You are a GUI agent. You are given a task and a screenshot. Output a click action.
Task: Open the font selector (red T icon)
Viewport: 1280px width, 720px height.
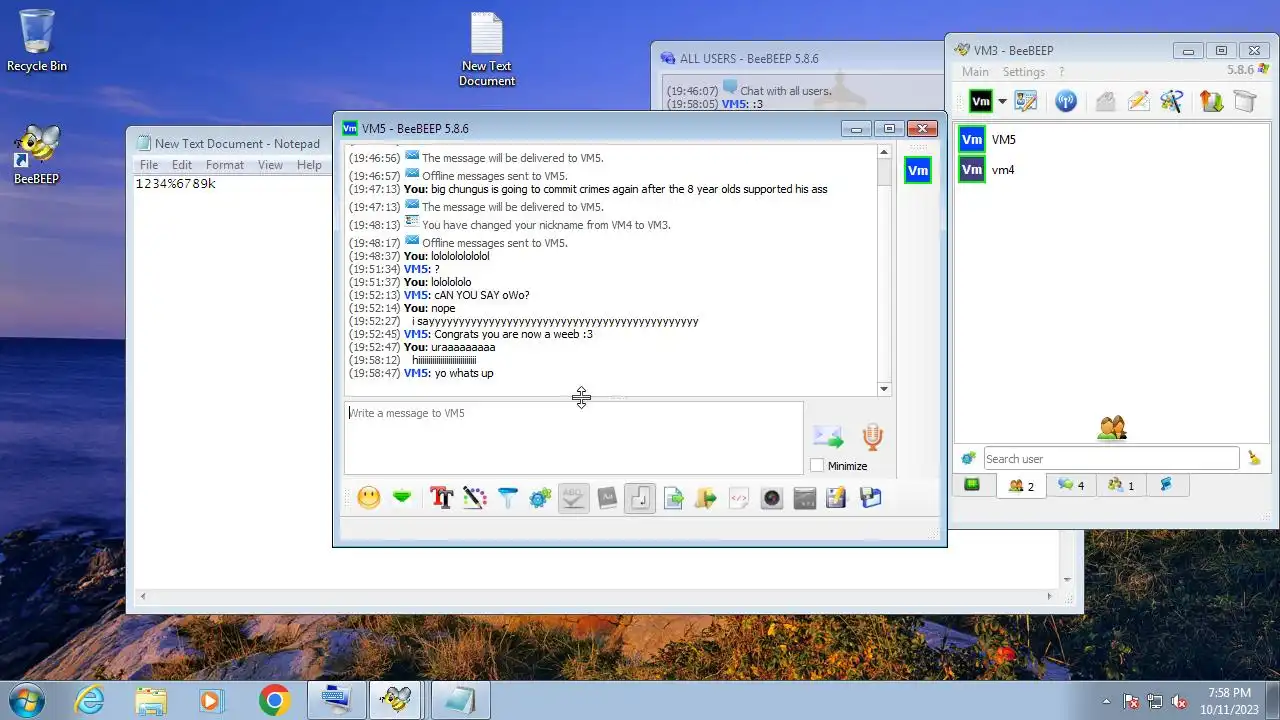442,497
